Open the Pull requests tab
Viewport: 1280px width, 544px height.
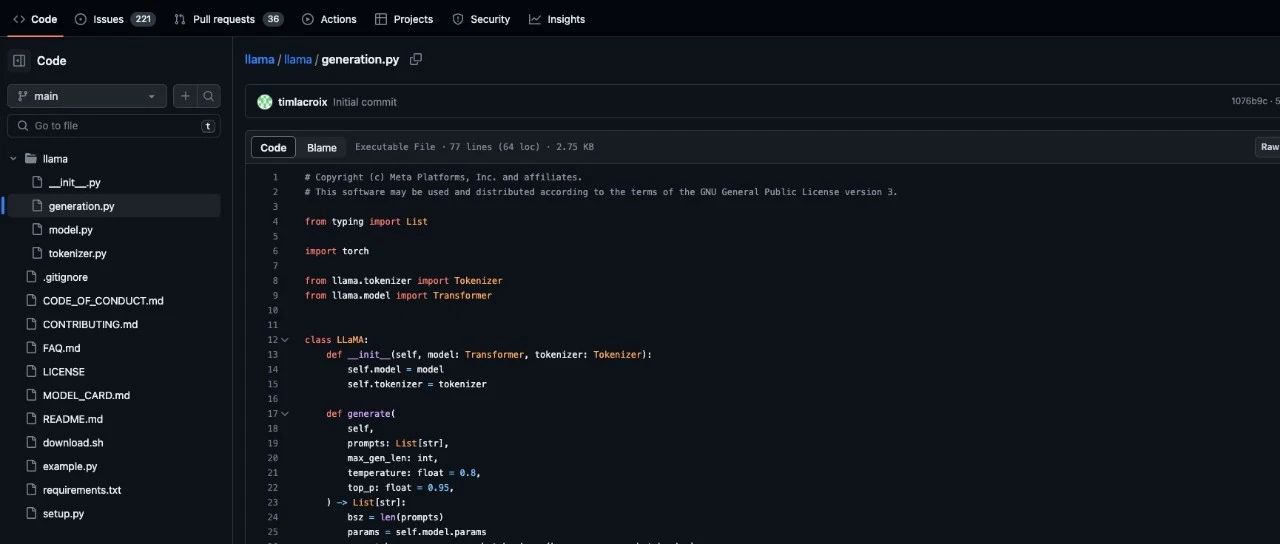tap(229, 19)
